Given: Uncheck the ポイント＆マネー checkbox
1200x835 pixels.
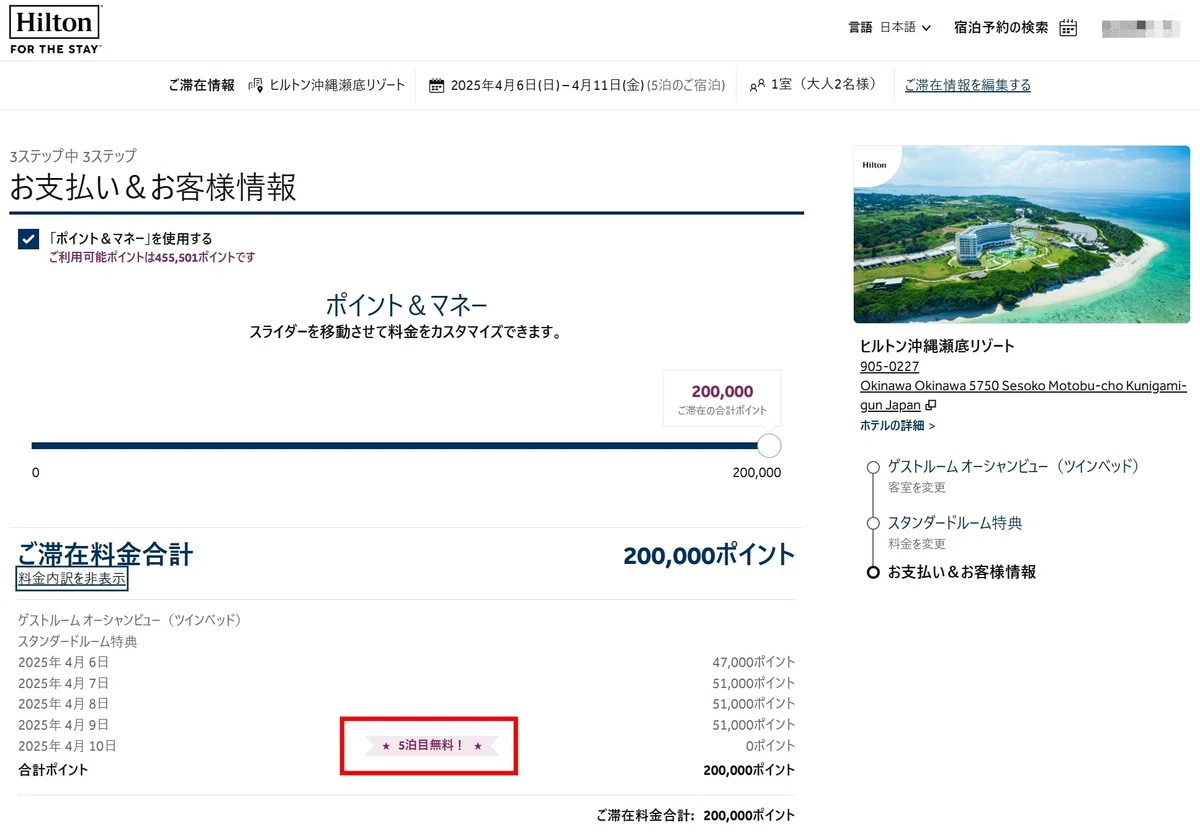Looking at the screenshot, I should pyautogui.click(x=28, y=239).
